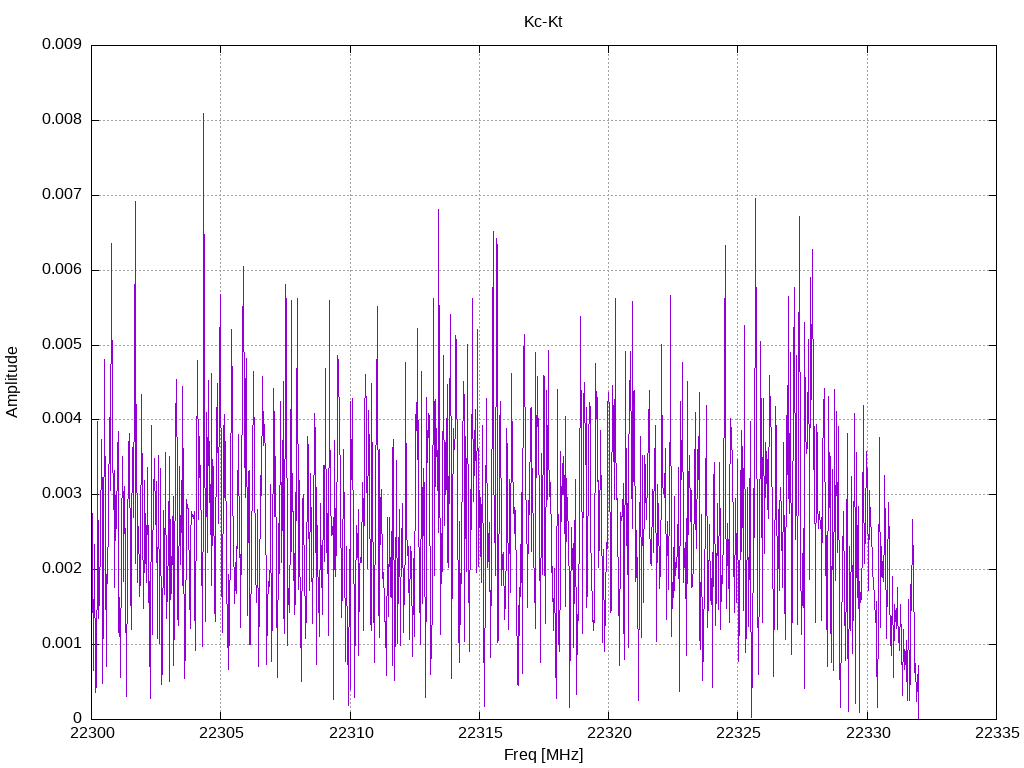Click the 0.002 y-axis tick label

coord(62,569)
